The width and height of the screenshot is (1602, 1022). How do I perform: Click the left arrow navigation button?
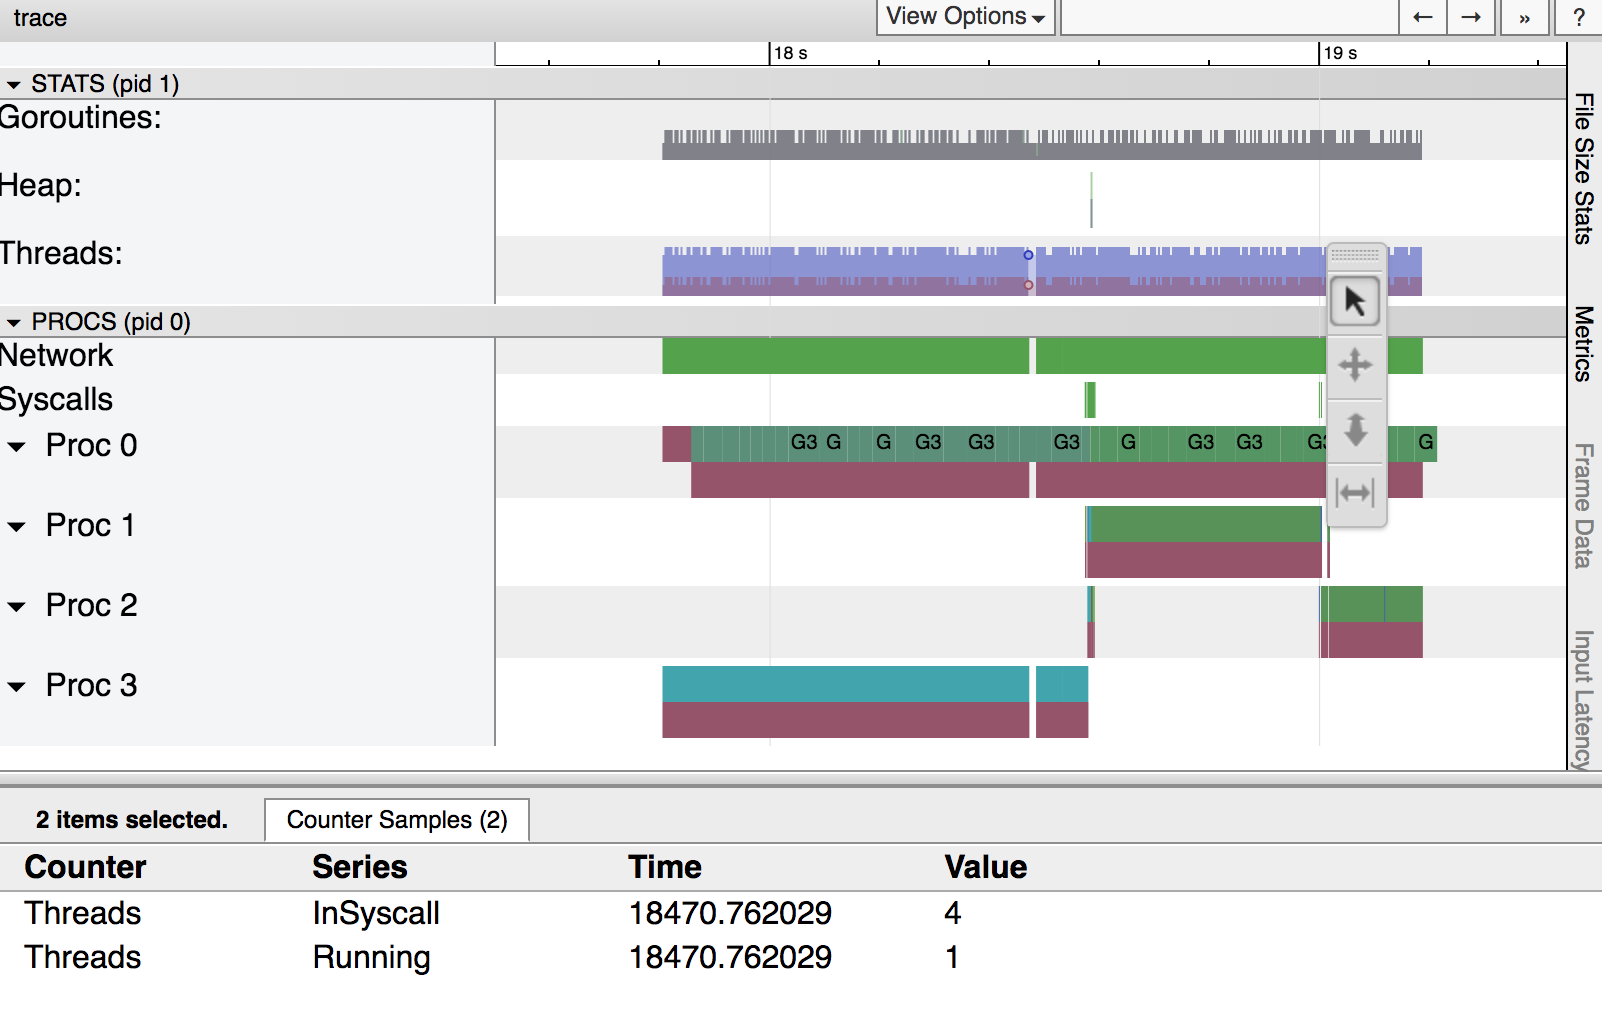(x=1422, y=17)
